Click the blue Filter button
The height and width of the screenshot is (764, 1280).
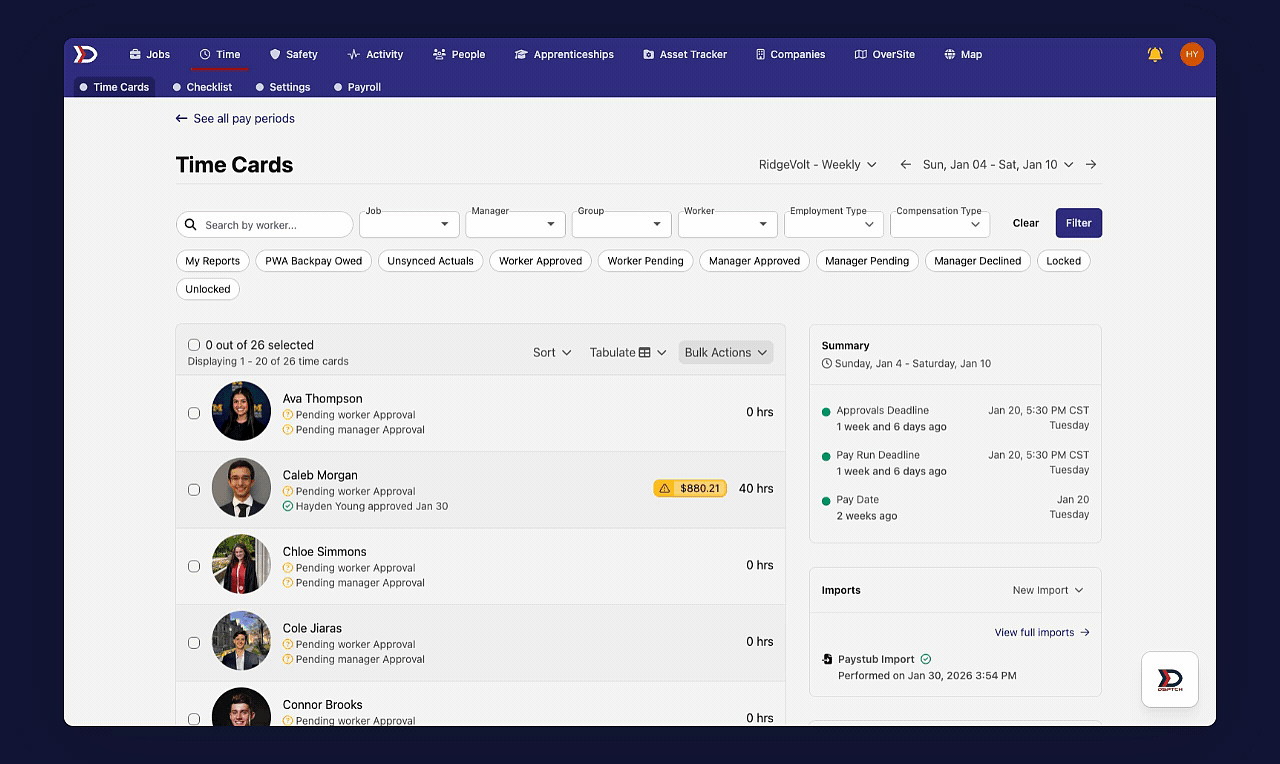pos(1078,223)
